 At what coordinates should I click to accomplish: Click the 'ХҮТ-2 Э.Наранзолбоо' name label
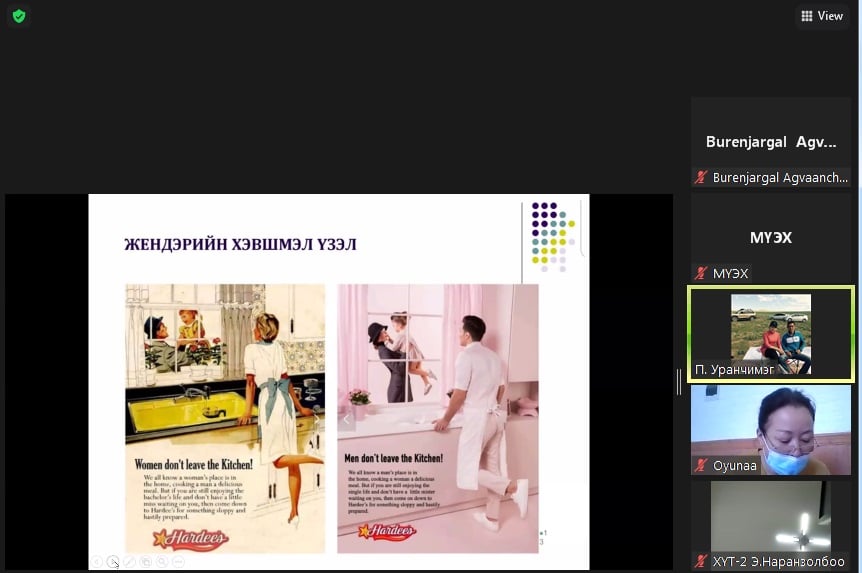[778, 561]
